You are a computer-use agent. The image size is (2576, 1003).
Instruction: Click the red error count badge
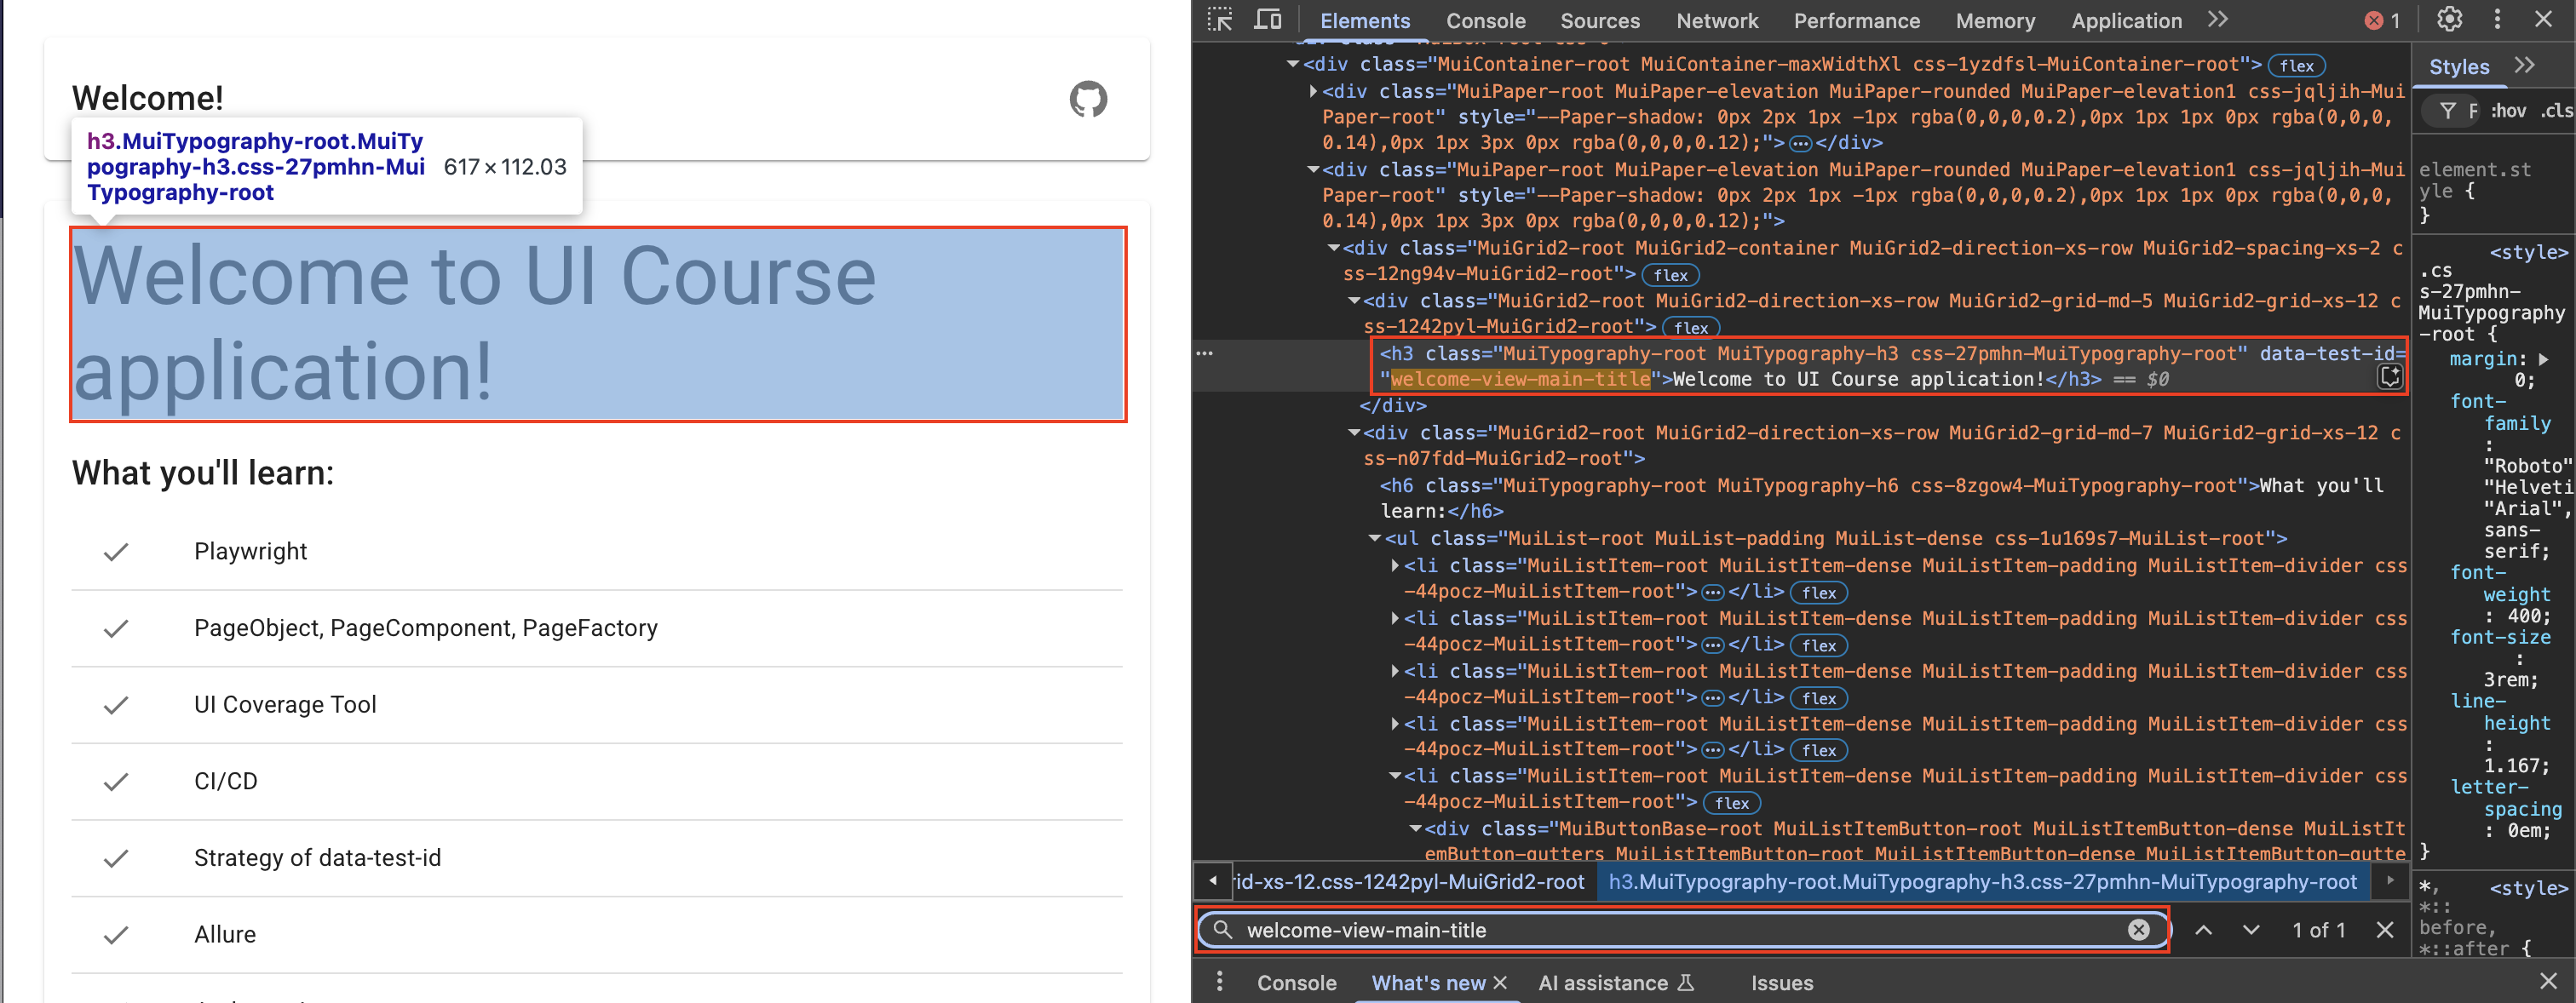(2382, 21)
